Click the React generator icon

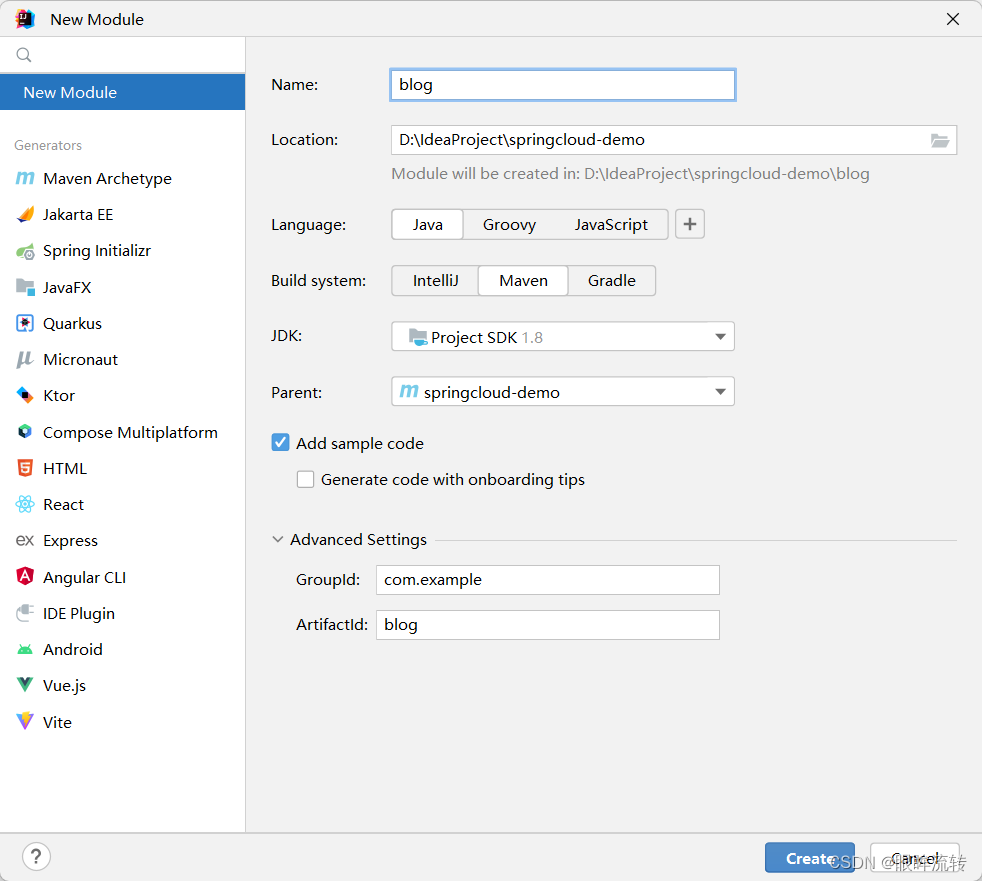point(25,505)
